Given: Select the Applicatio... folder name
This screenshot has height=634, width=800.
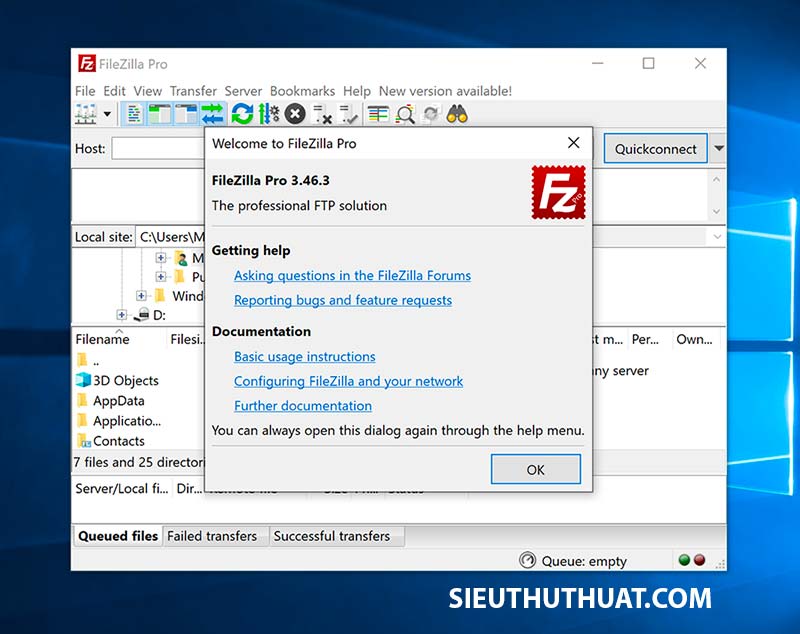Looking at the screenshot, I should coord(127,421).
